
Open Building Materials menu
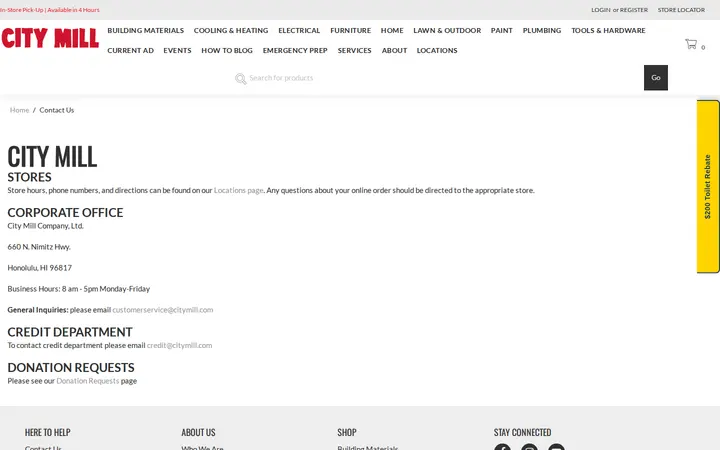point(146,30)
